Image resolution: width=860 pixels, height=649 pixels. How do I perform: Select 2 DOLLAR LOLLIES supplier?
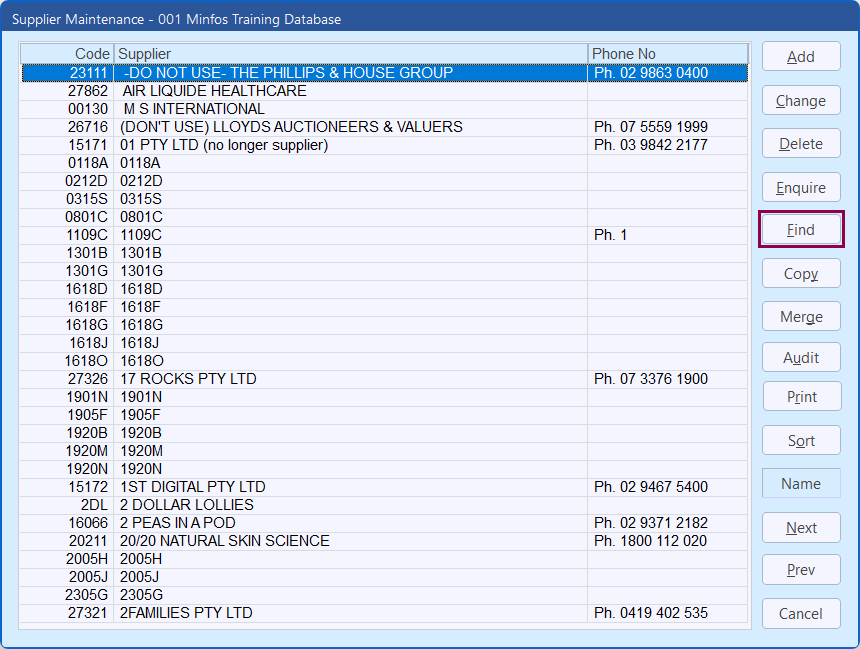point(384,505)
